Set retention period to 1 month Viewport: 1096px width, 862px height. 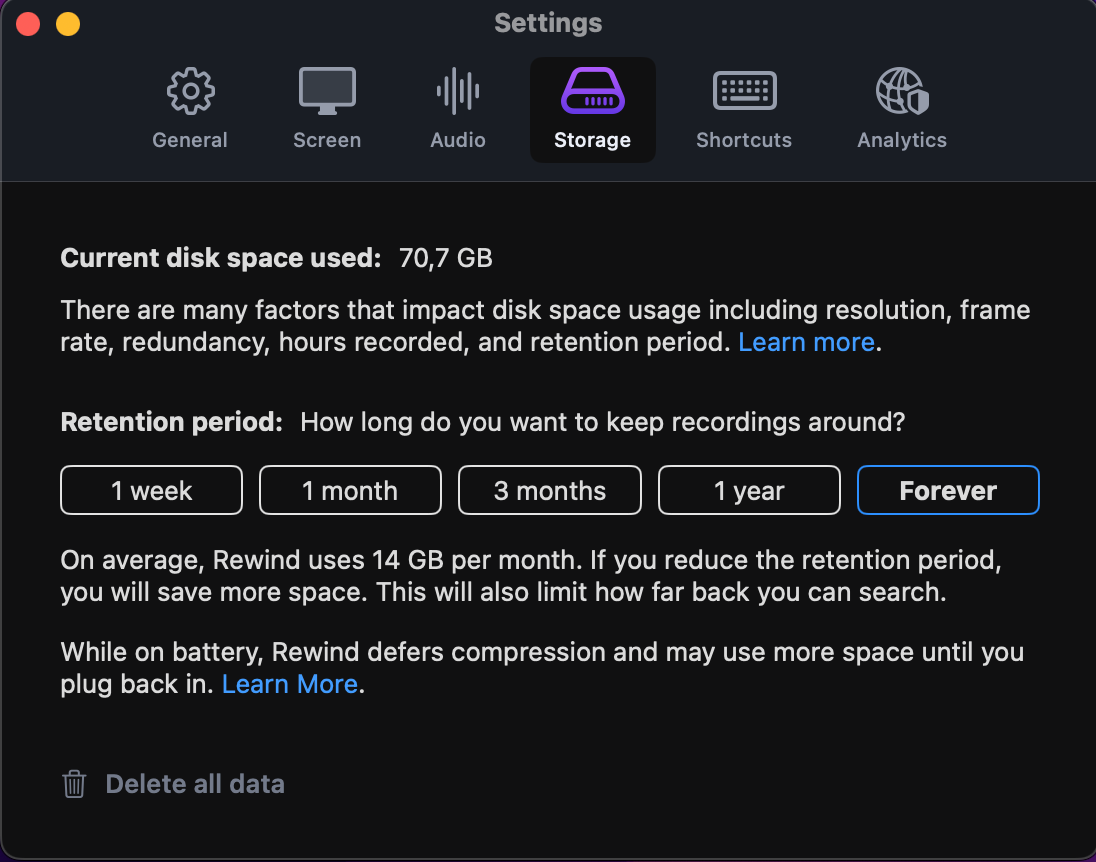(350, 490)
